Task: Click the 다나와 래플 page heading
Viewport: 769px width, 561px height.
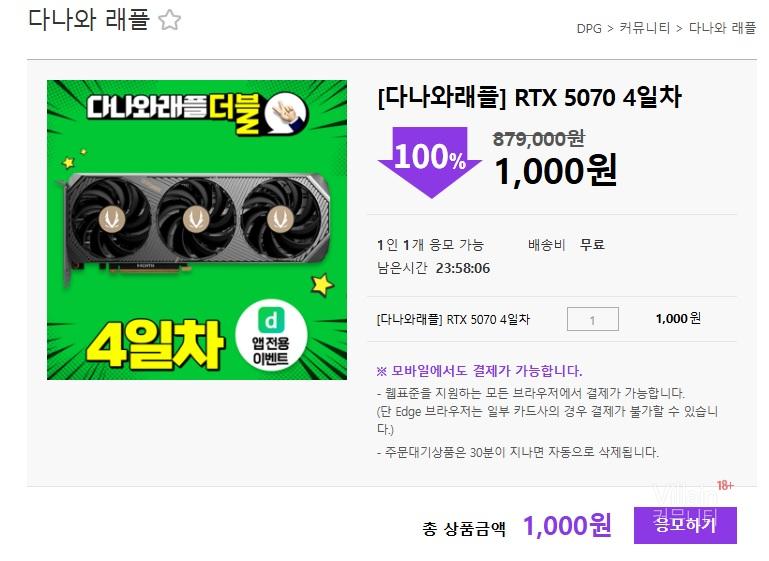Action: (88, 20)
